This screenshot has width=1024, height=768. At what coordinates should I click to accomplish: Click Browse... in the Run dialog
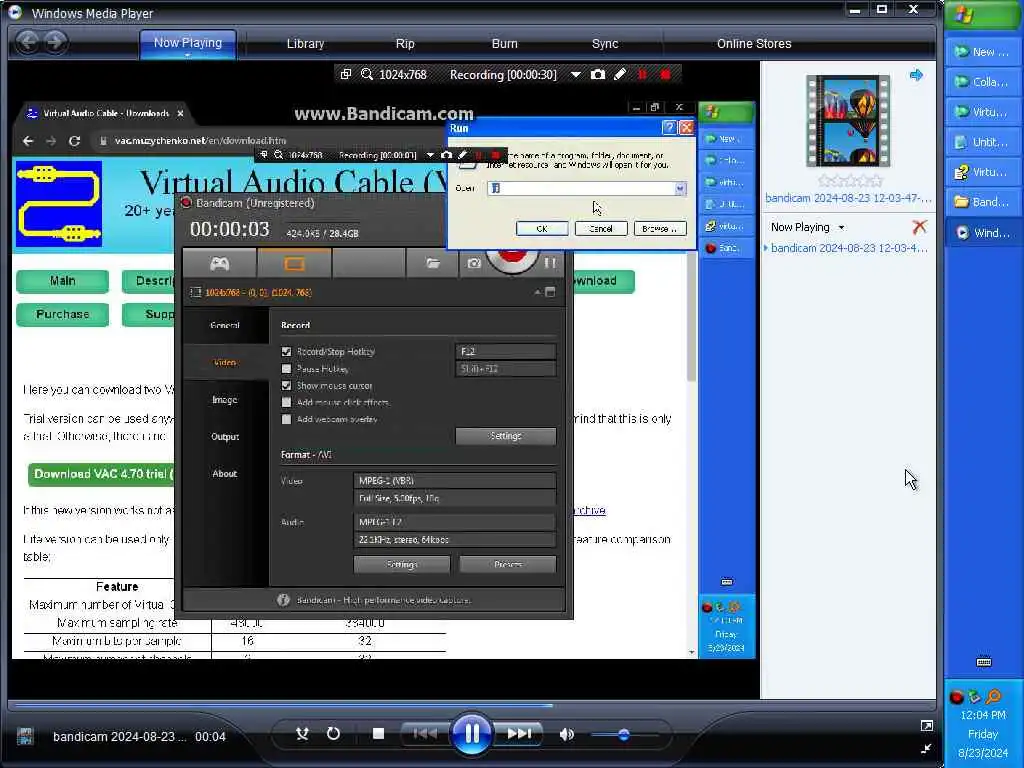click(x=660, y=229)
